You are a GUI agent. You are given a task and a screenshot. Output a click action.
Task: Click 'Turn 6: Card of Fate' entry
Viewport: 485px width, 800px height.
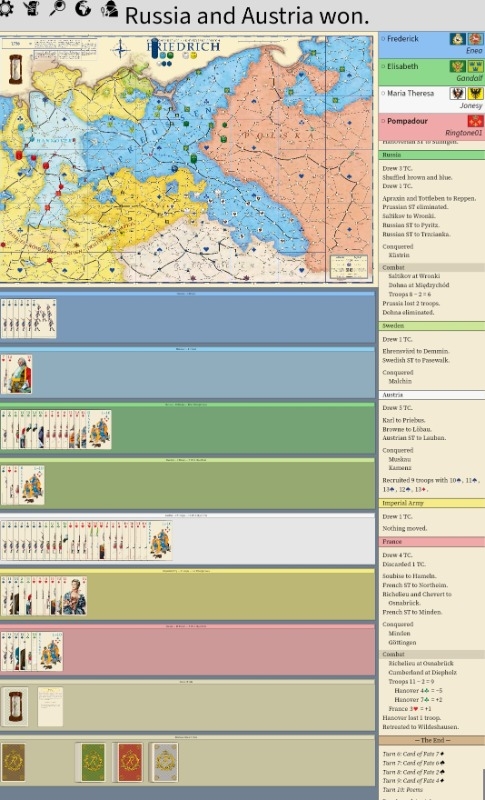tap(413, 754)
